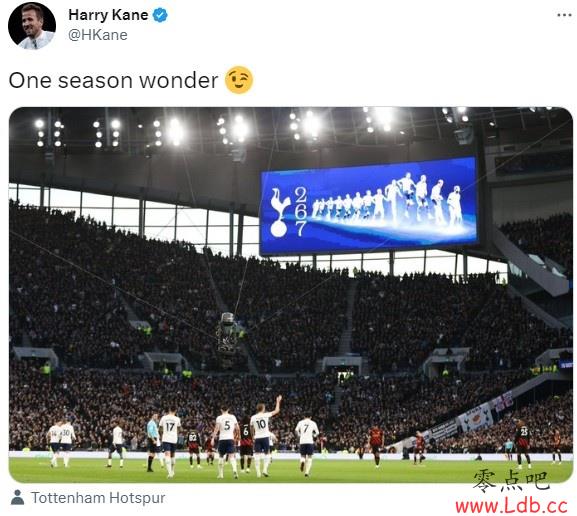Click the player wearing number 17
577x516 pixels.
click(170, 442)
